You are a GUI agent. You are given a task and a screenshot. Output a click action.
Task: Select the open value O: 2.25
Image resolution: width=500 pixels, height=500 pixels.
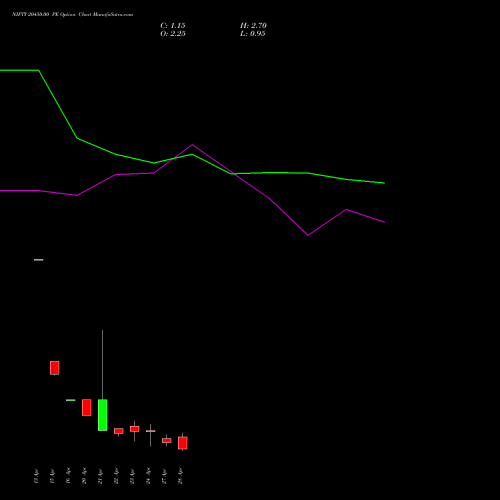coord(173,34)
